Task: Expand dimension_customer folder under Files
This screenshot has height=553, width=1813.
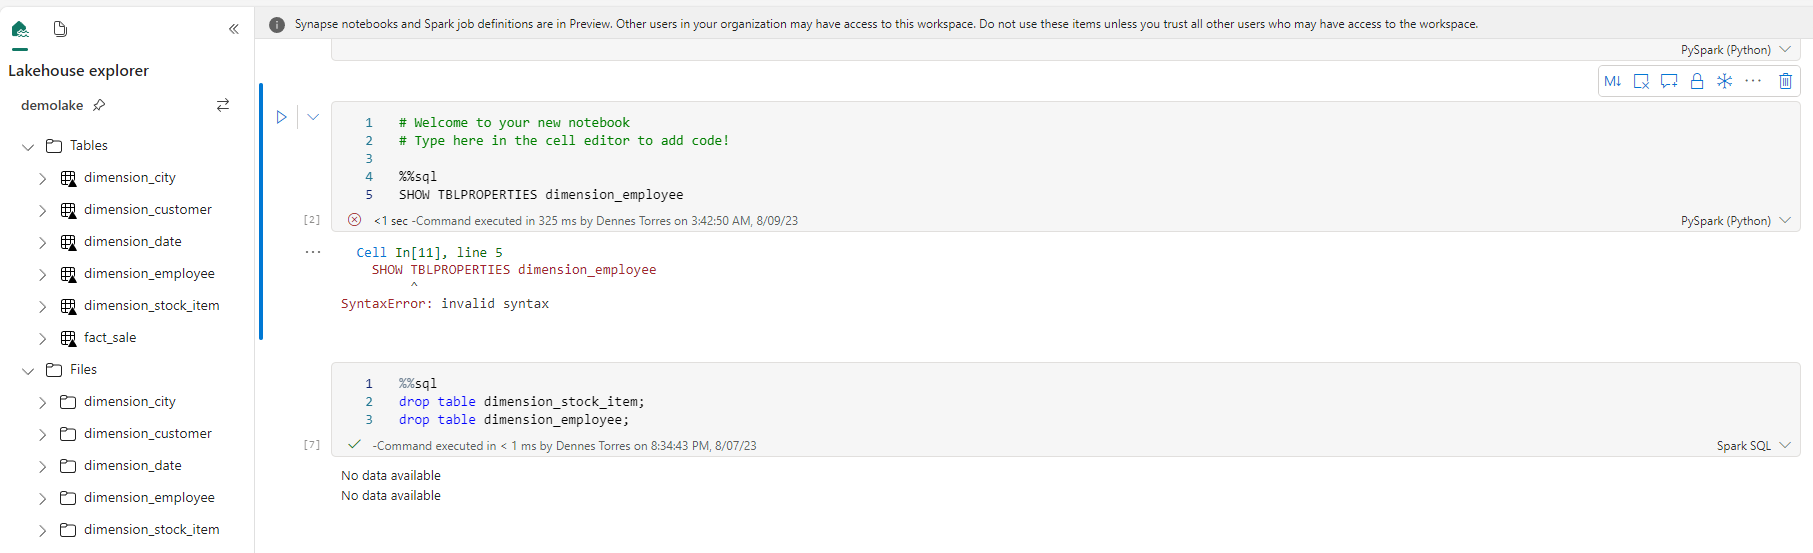Action: coord(42,434)
